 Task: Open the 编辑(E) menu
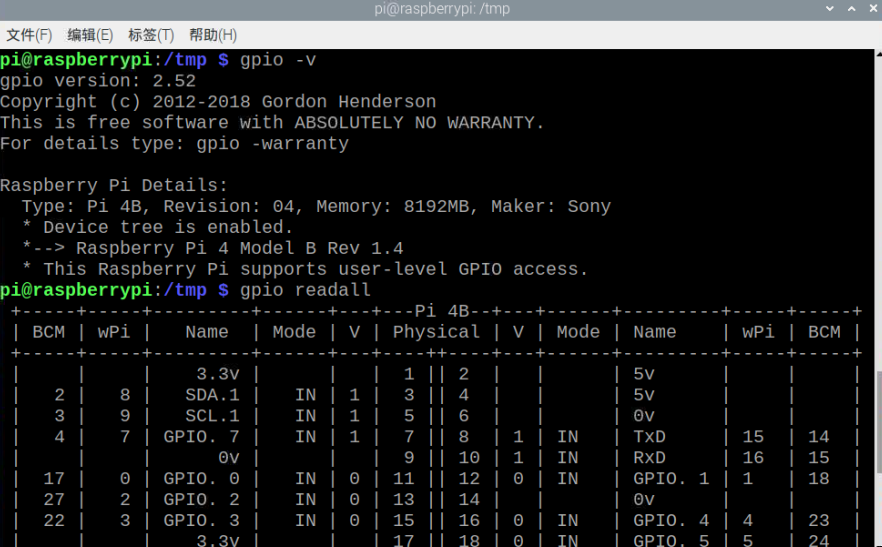tap(90, 35)
